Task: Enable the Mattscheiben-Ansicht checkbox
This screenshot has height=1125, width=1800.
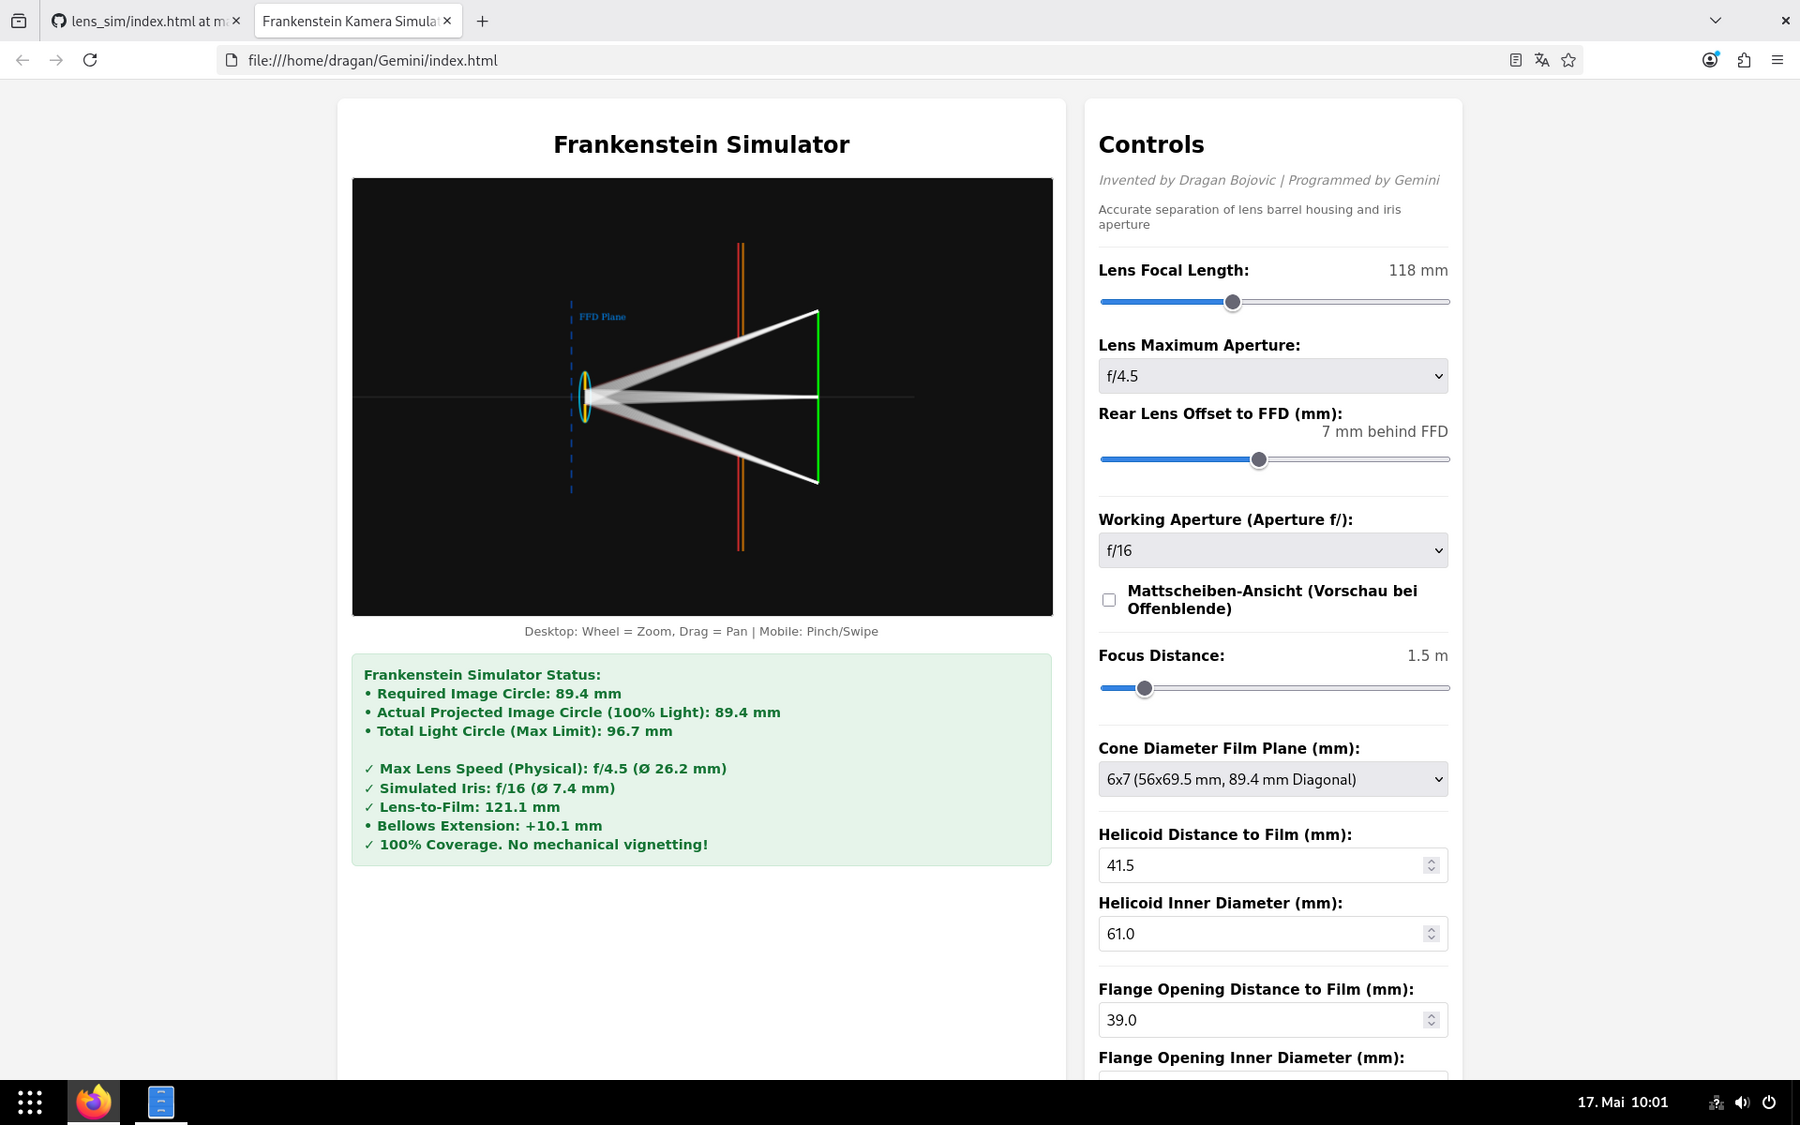Action: pyautogui.click(x=1109, y=600)
